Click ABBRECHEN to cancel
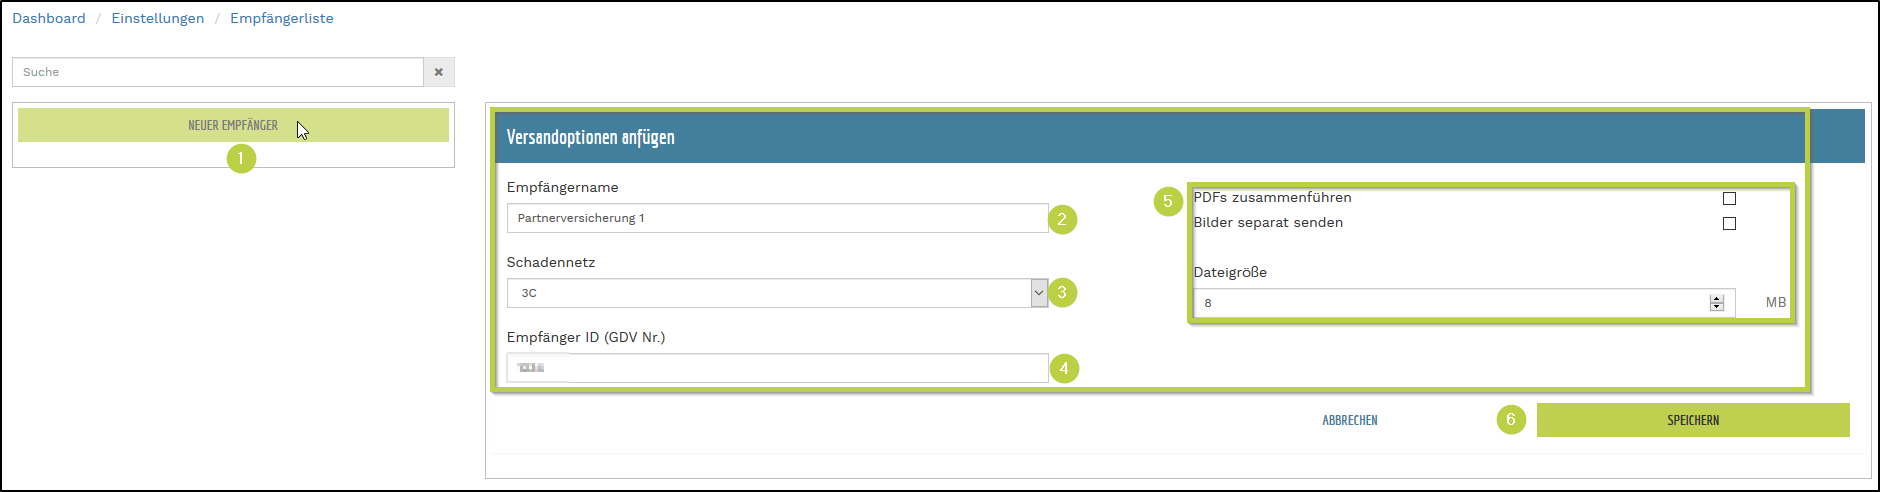Viewport: 1880px width, 492px height. click(1350, 420)
